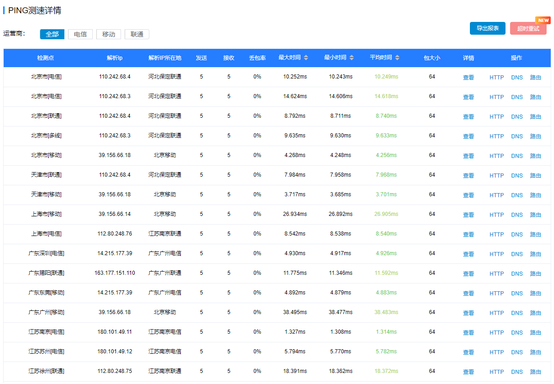Select IP cell 180.101.49.12
The height and width of the screenshot is (384, 554).
(115, 351)
